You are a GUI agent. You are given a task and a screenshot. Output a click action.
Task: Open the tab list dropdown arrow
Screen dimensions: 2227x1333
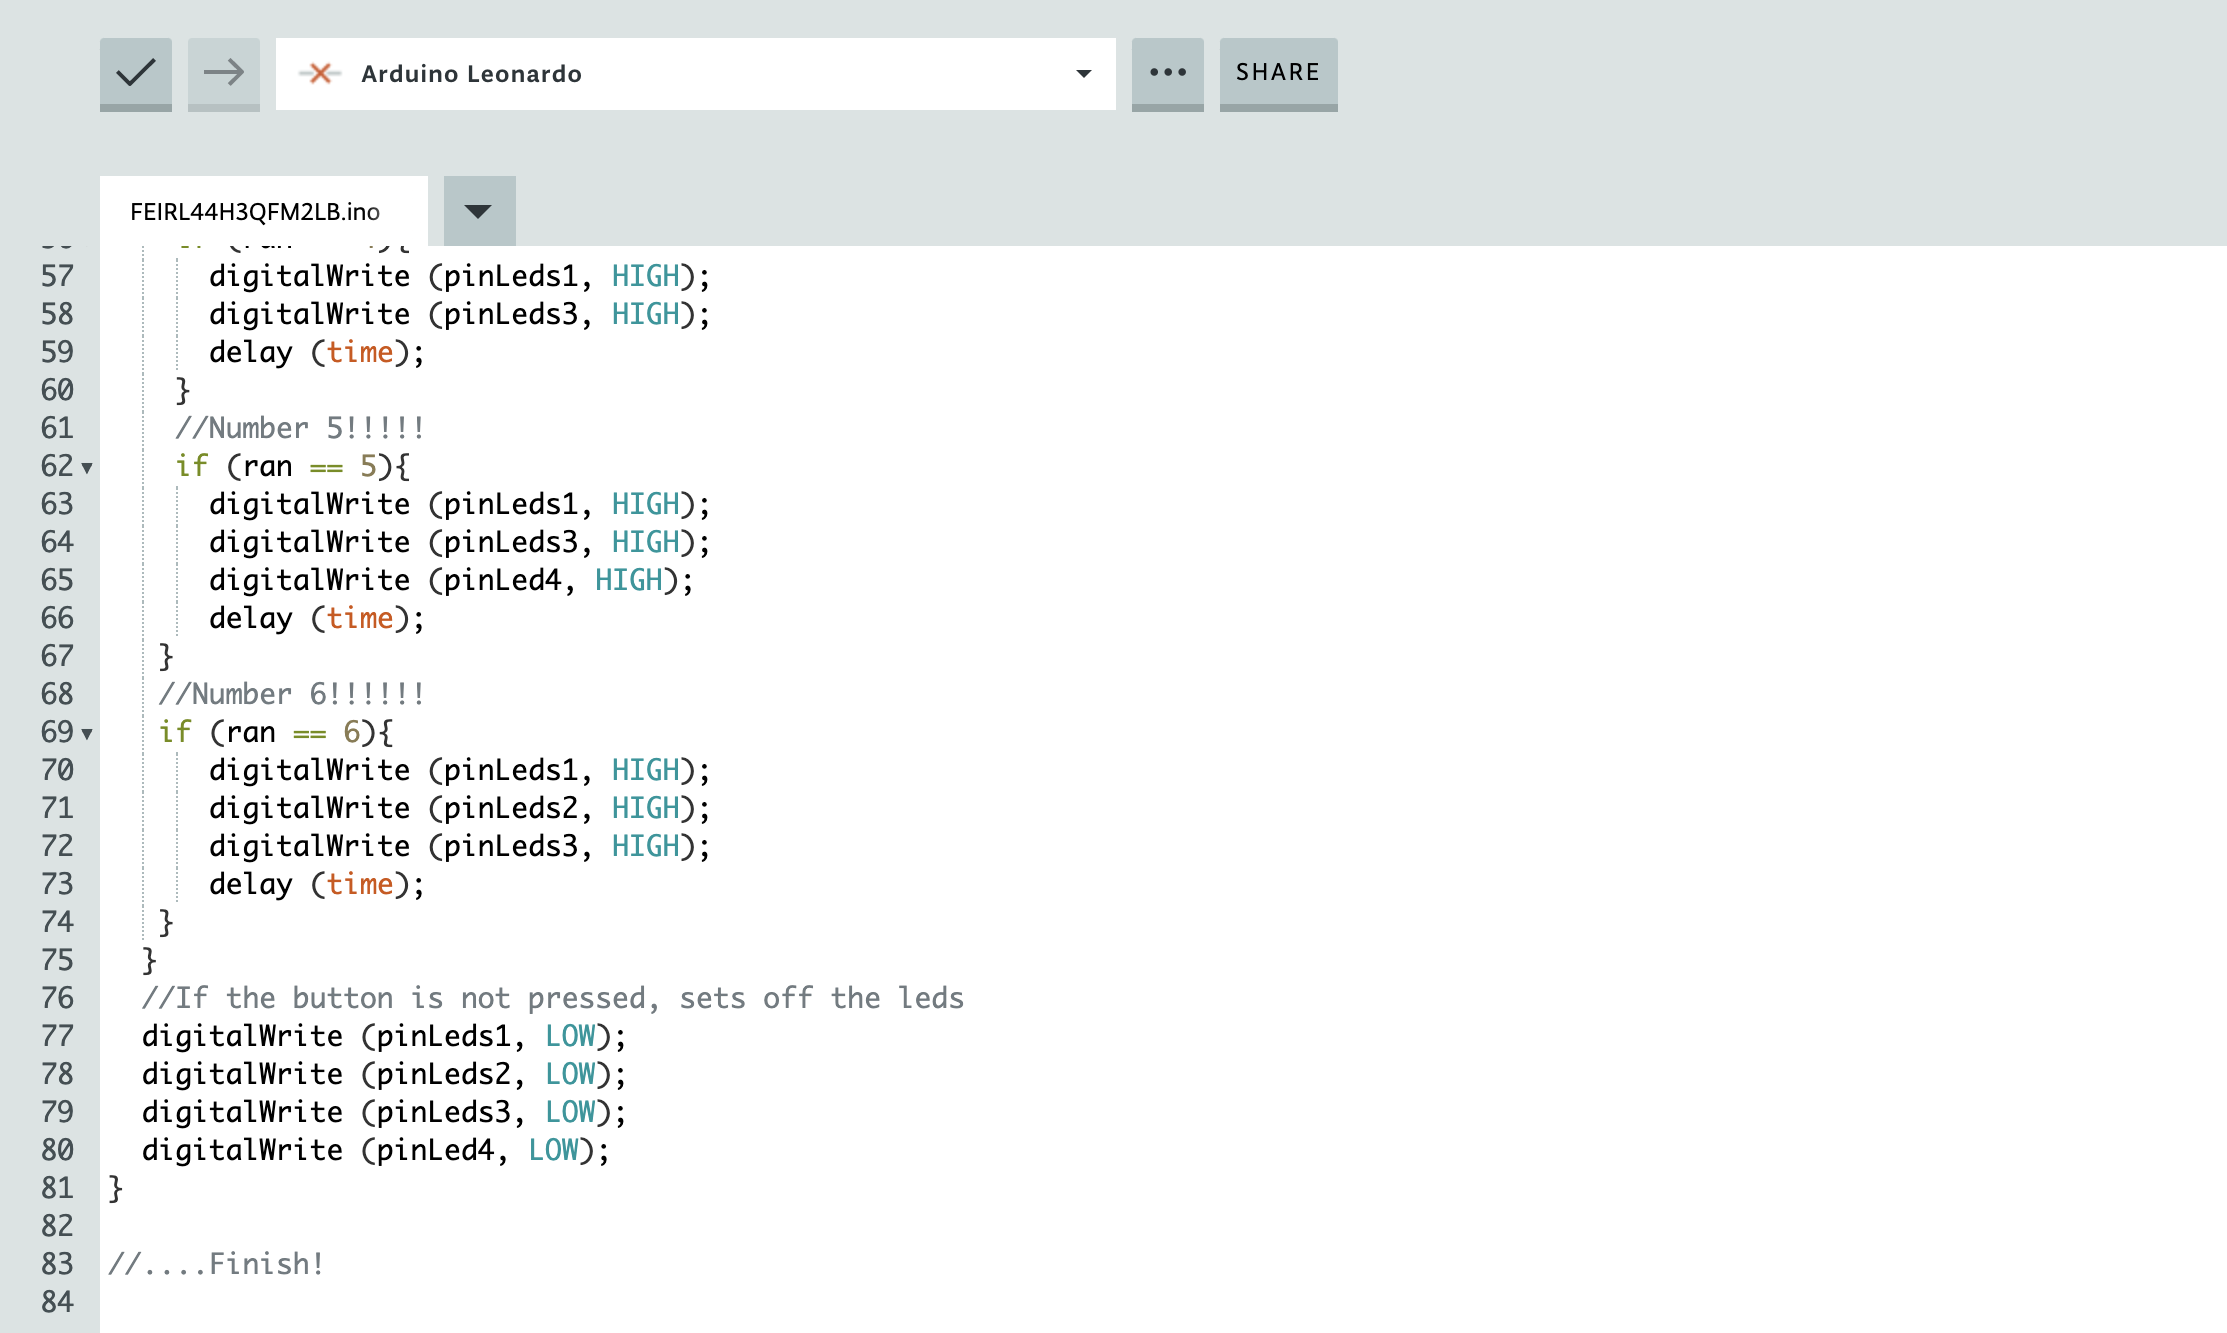tap(480, 211)
